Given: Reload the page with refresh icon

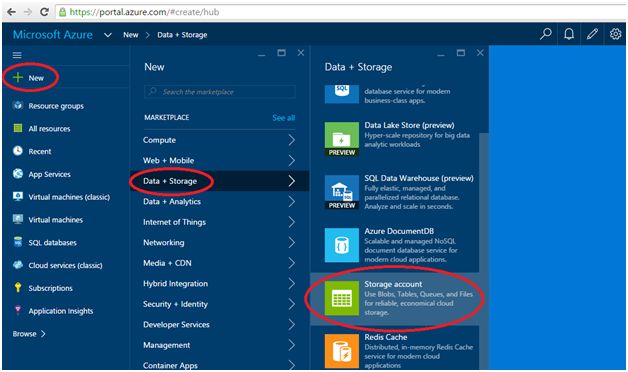Looking at the screenshot, I should pyautogui.click(x=44, y=12).
